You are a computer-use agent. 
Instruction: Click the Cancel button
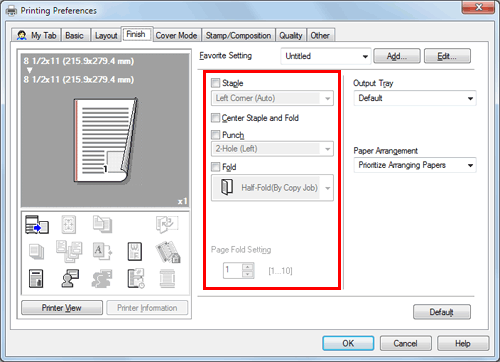click(x=405, y=343)
